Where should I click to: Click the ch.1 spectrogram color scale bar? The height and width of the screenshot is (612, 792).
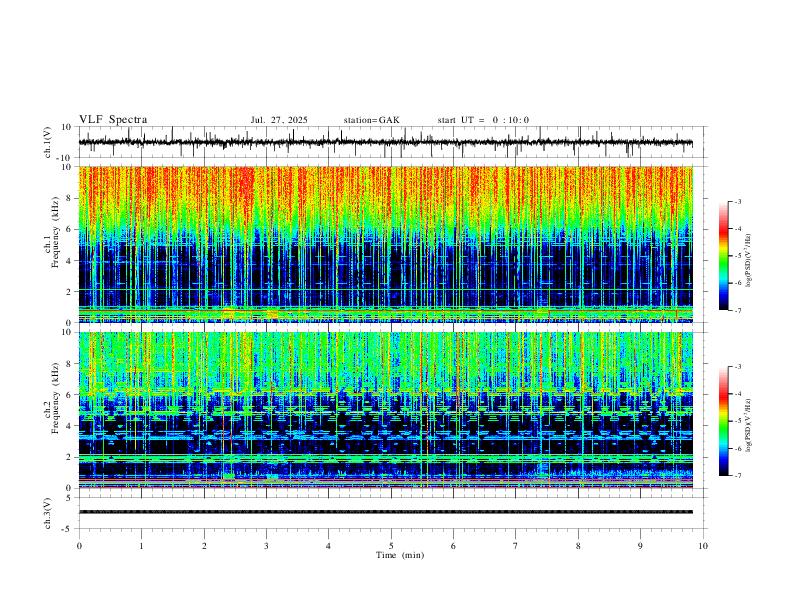pos(724,255)
